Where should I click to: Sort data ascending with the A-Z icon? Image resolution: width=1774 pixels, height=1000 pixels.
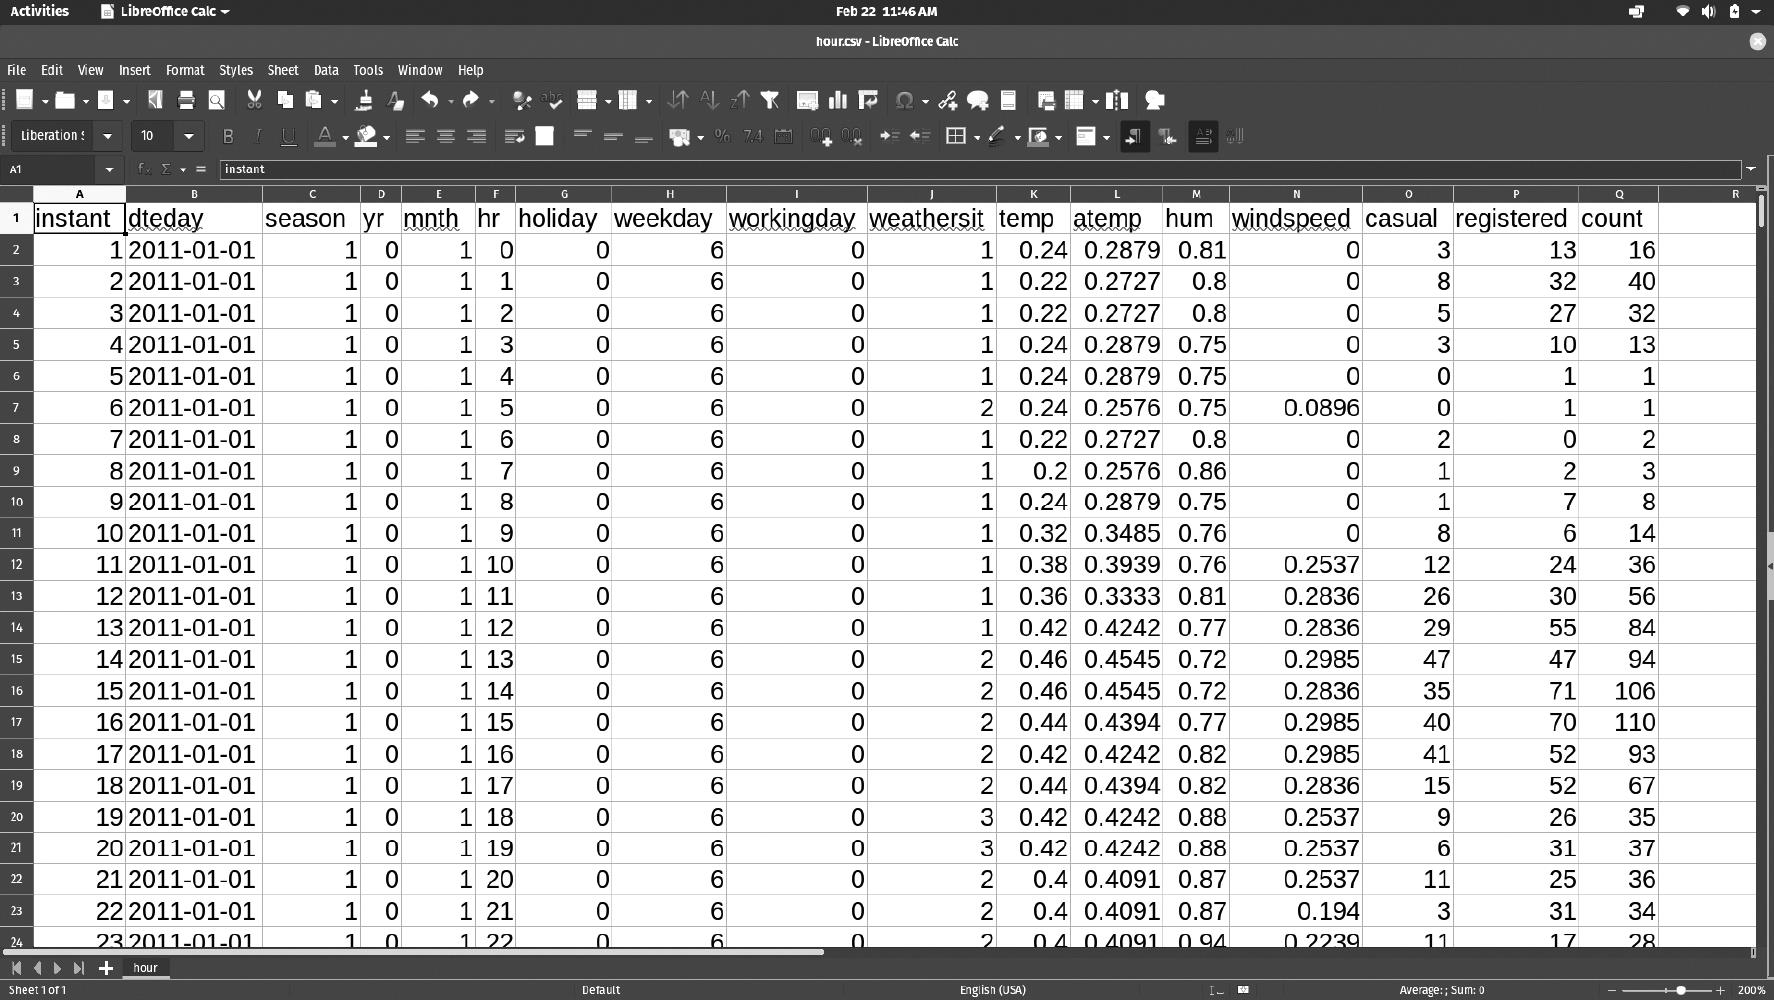pos(709,100)
